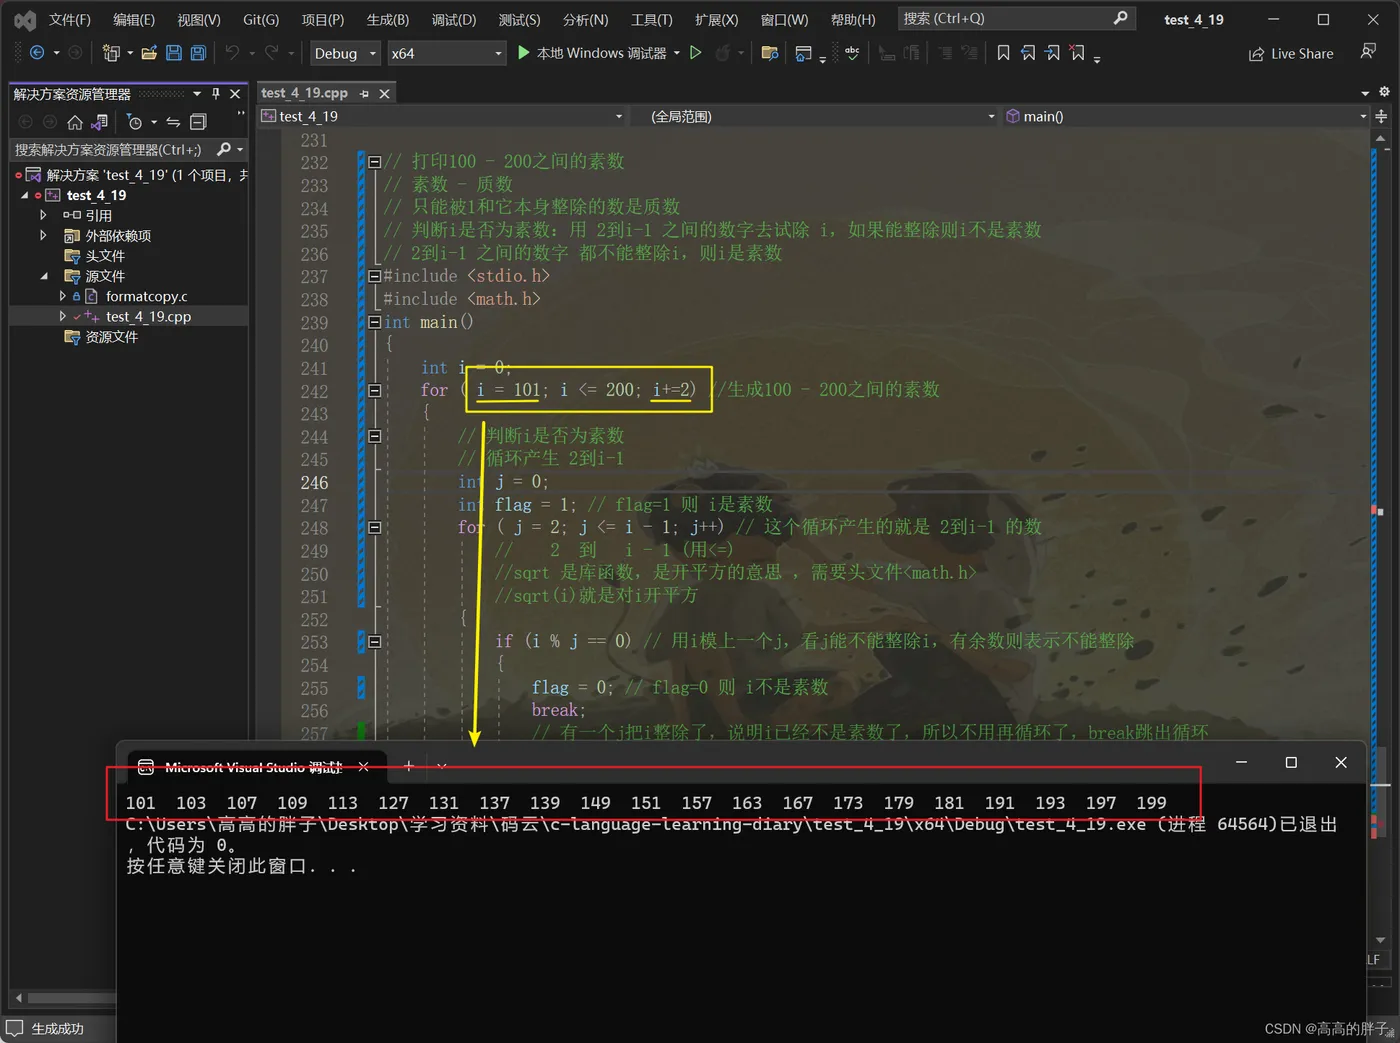Click the spell check abc icon
The height and width of the screenshot is (1043, 1400).
point(852,53)
